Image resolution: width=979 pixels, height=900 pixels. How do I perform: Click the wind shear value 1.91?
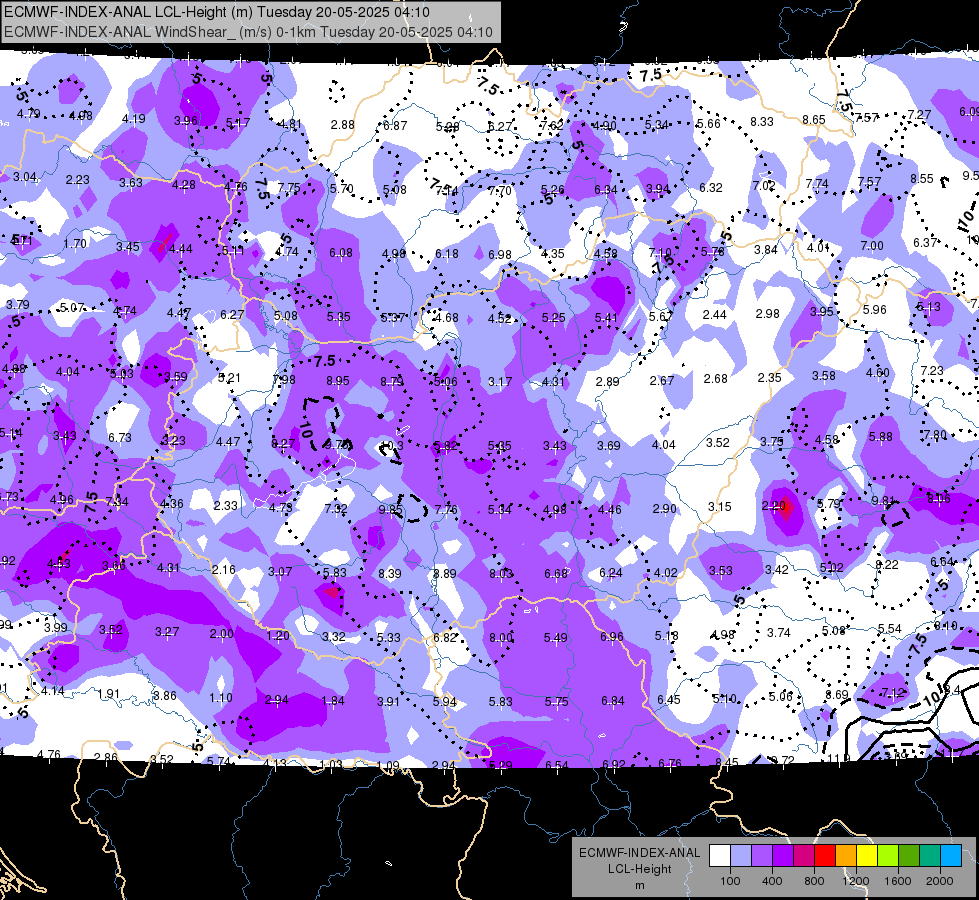[109, 693]
